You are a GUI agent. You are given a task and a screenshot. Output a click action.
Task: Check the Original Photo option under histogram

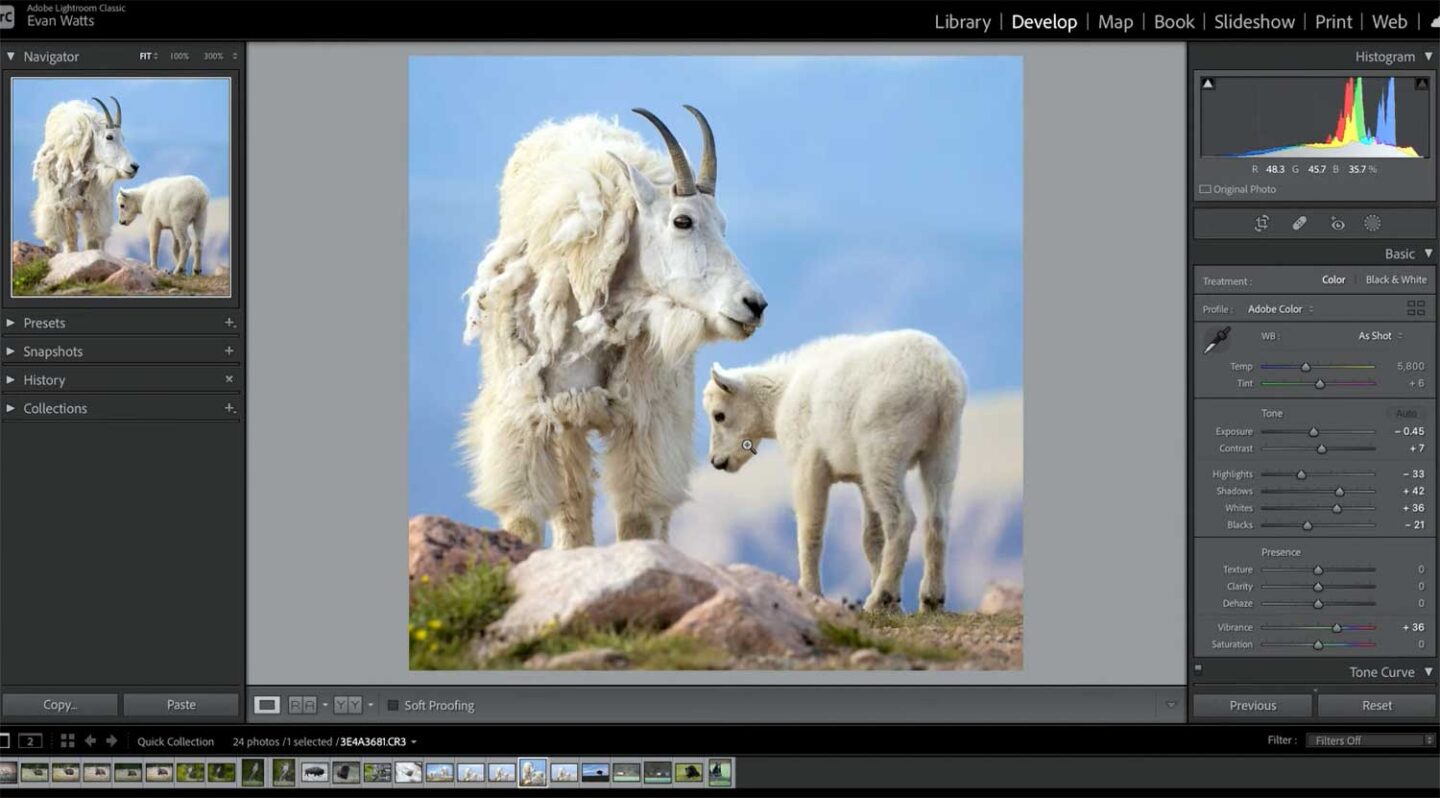point(1206,188)
